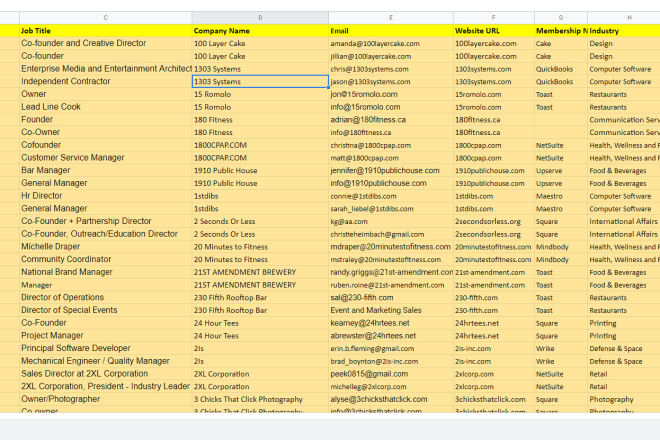Viewport: 660px width, 440px height.
Task: Click the Community Coordinator cell
Action: [x=105, y=259]
